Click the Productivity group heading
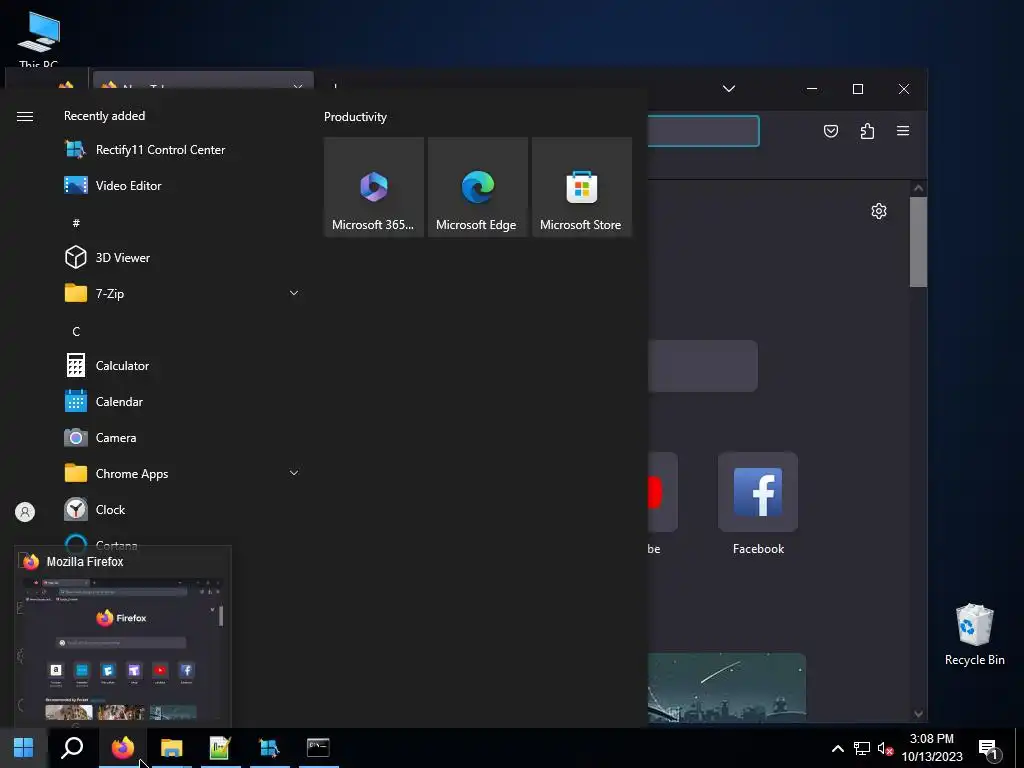The width and height of the screenshot is (1024, 768). click(x=355, y=117)
